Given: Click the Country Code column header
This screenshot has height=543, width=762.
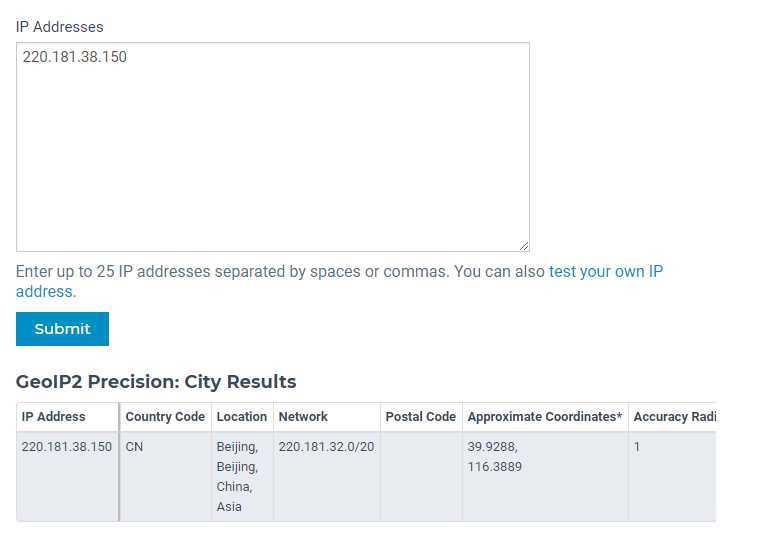Looking at the screenshot, I should point(165,417).
